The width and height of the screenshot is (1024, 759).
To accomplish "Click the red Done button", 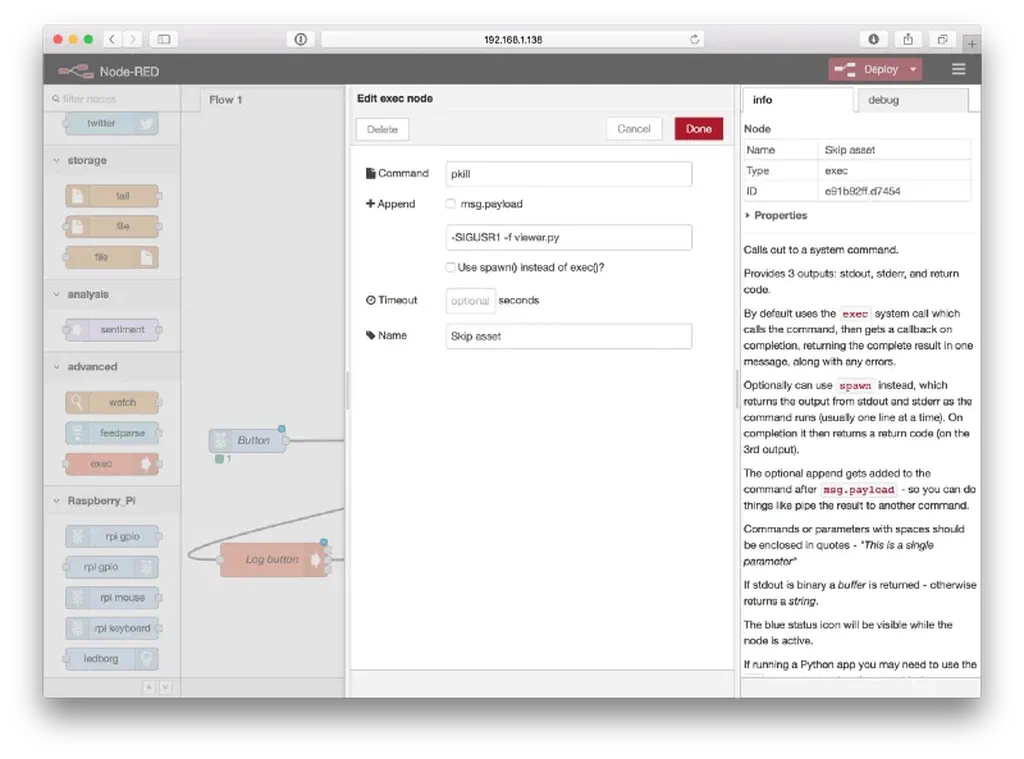I will [699, 129].
